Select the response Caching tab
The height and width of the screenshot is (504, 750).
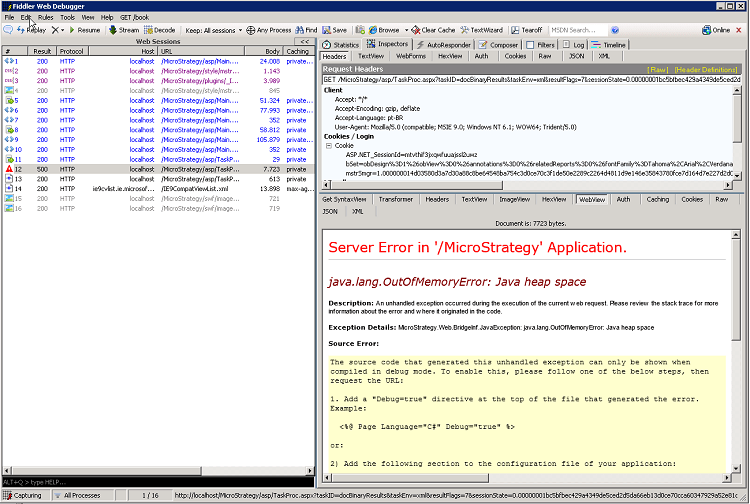pos(658,199)
